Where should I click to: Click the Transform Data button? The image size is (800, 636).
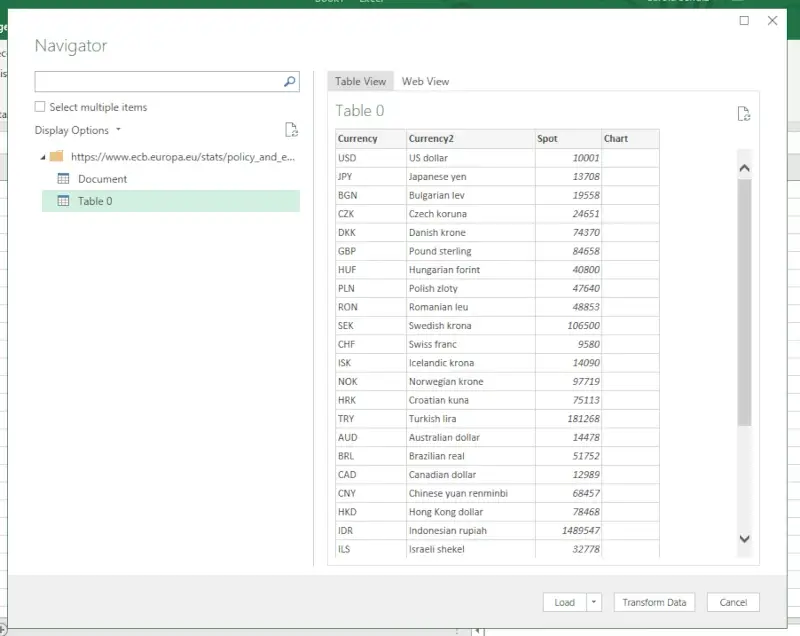(654, 602)
